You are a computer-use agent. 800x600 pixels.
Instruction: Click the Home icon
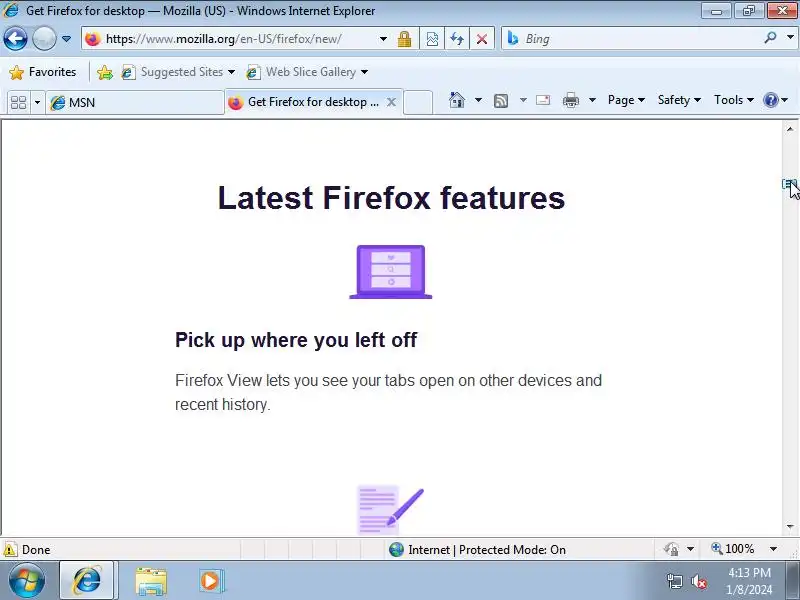[457, 100]
